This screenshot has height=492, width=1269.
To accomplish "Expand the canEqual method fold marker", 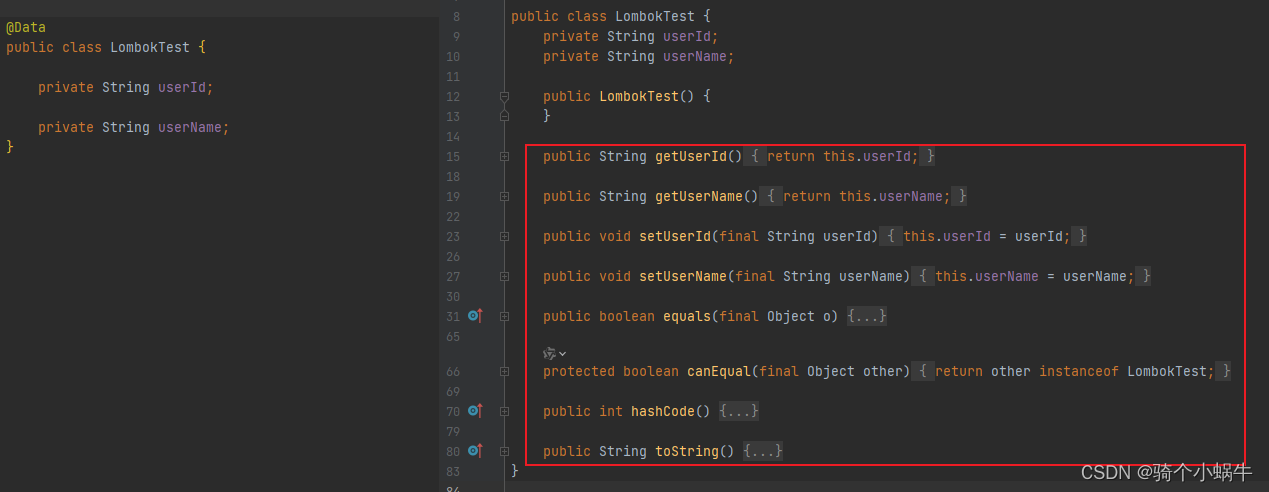I will pyautogui.click(x=504, y=372).
